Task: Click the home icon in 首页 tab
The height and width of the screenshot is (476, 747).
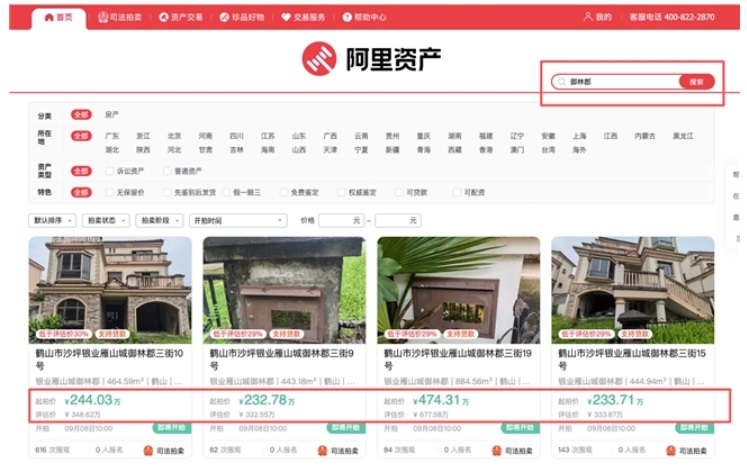Action: pyautogui.click(x=49, y=17)
